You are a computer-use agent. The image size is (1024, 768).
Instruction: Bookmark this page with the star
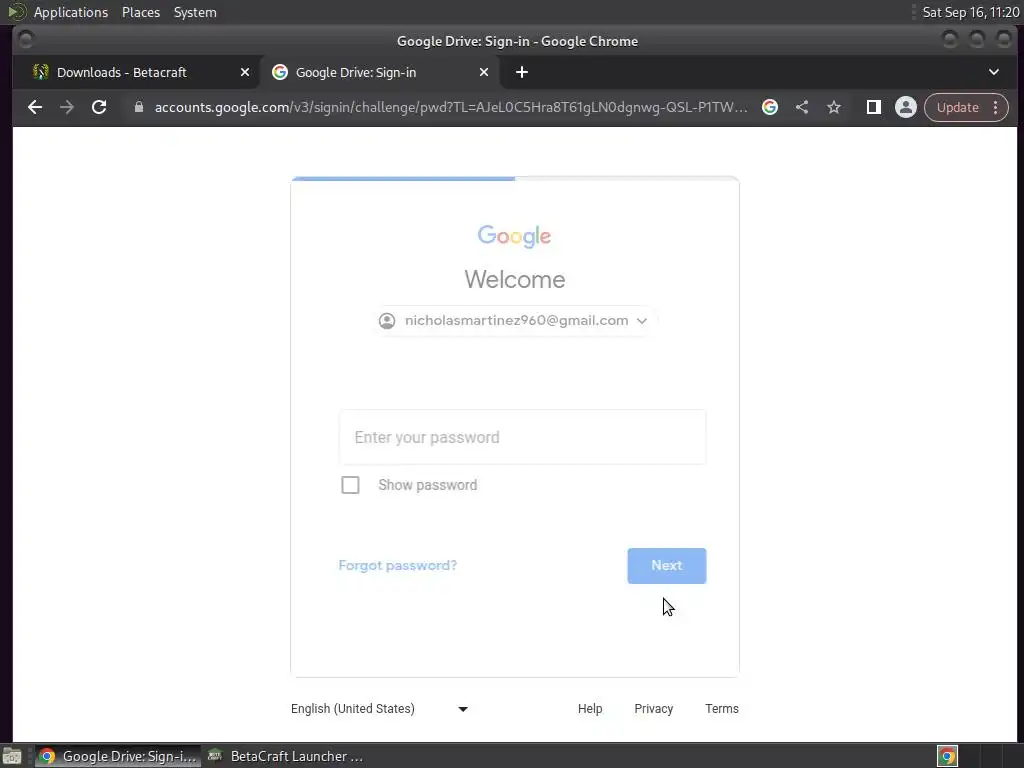pos(834,107)
